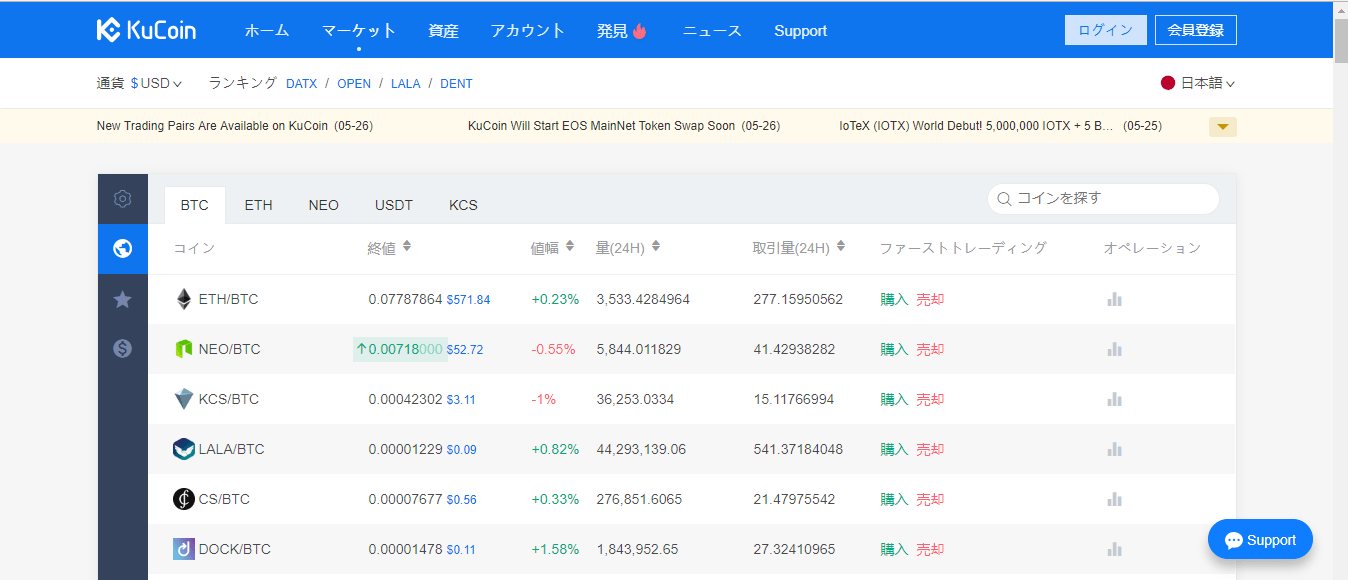Select the KCS/BTC pair name
Screen dimensions: 1348x580
pos(229,399)
